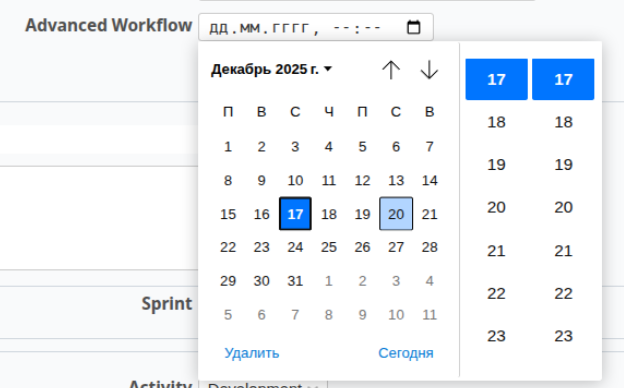624x388 pixels.
Task: Choose December 14 in the calendar
Action: [x=429, y=180]
